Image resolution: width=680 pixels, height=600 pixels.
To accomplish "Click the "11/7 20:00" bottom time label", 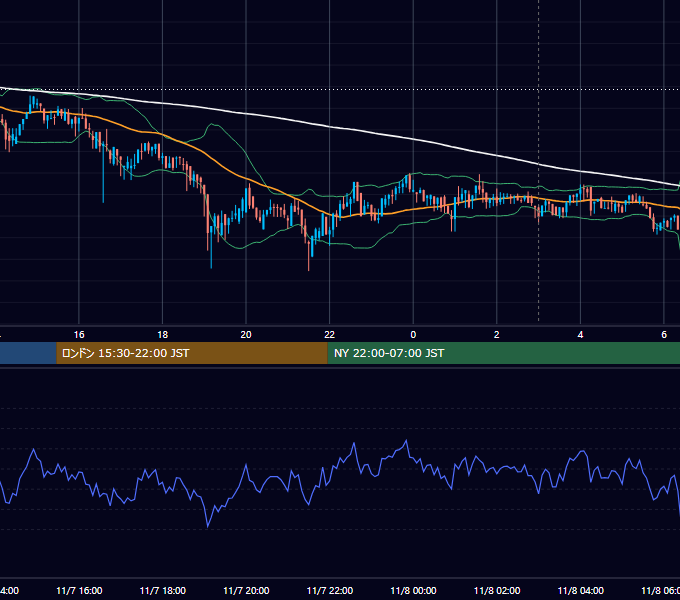I will (246, 591).
